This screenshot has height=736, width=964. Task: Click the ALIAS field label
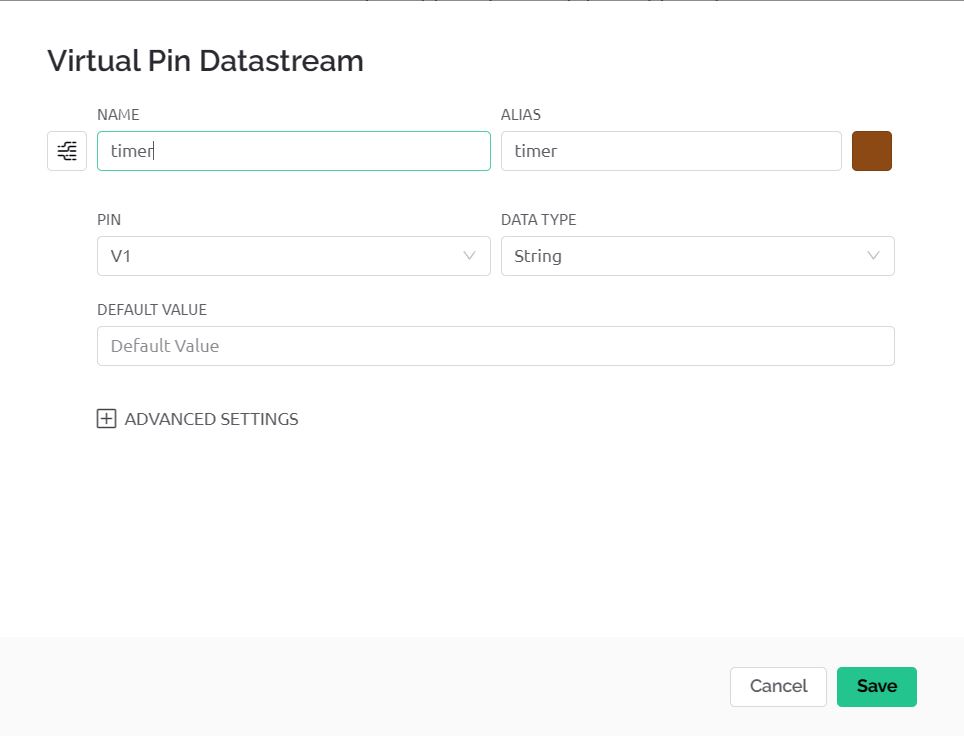click(x=520, y=115)
